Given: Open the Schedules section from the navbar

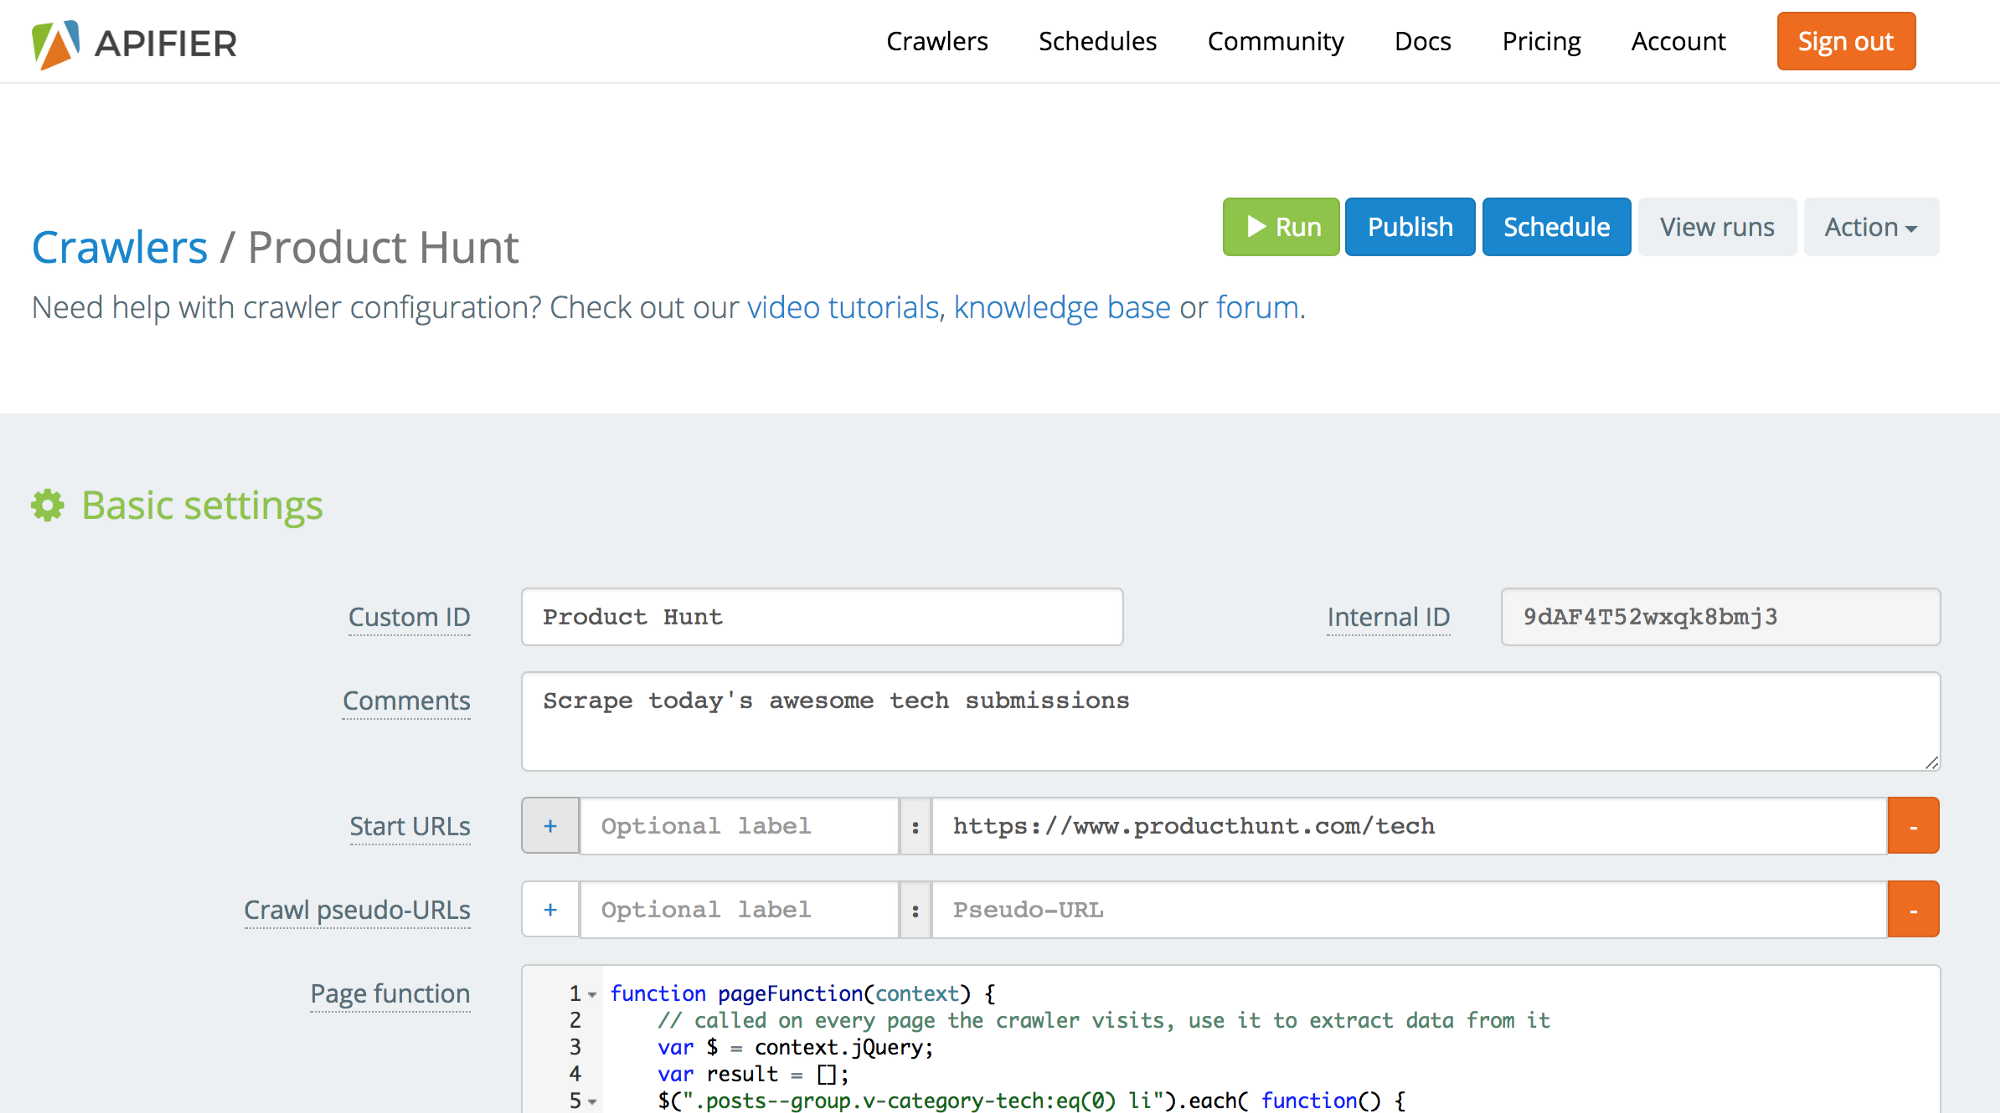Looking at the screenshot, I should tap(1097, 41).
